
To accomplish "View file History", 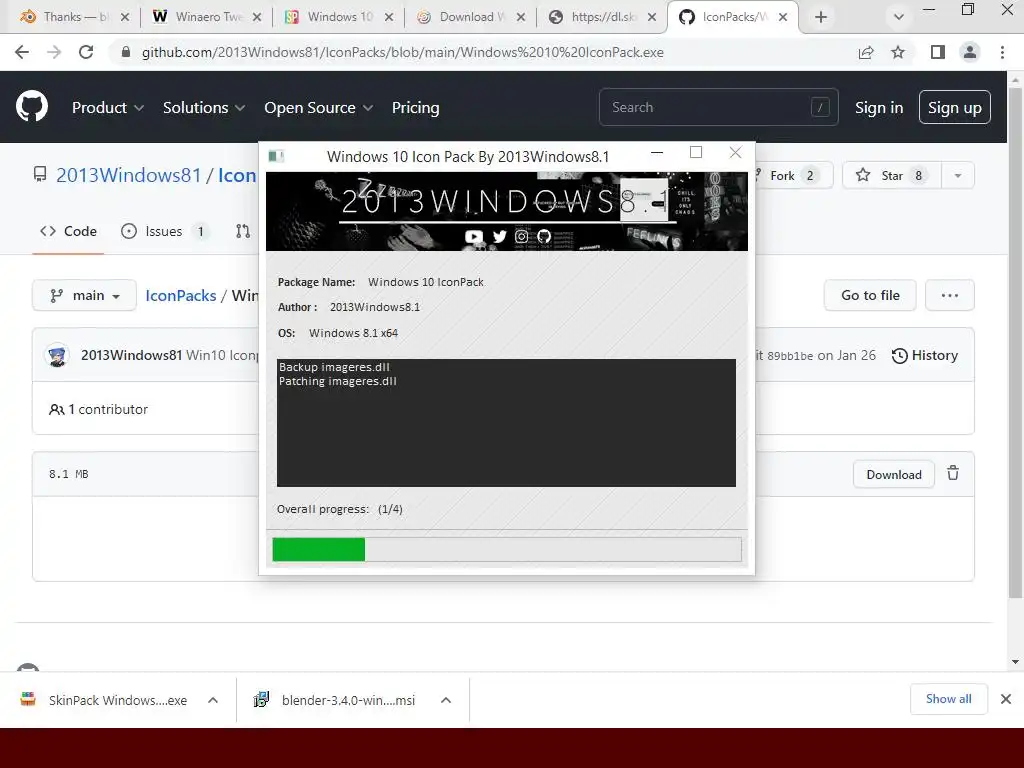I will pos(925,355).
